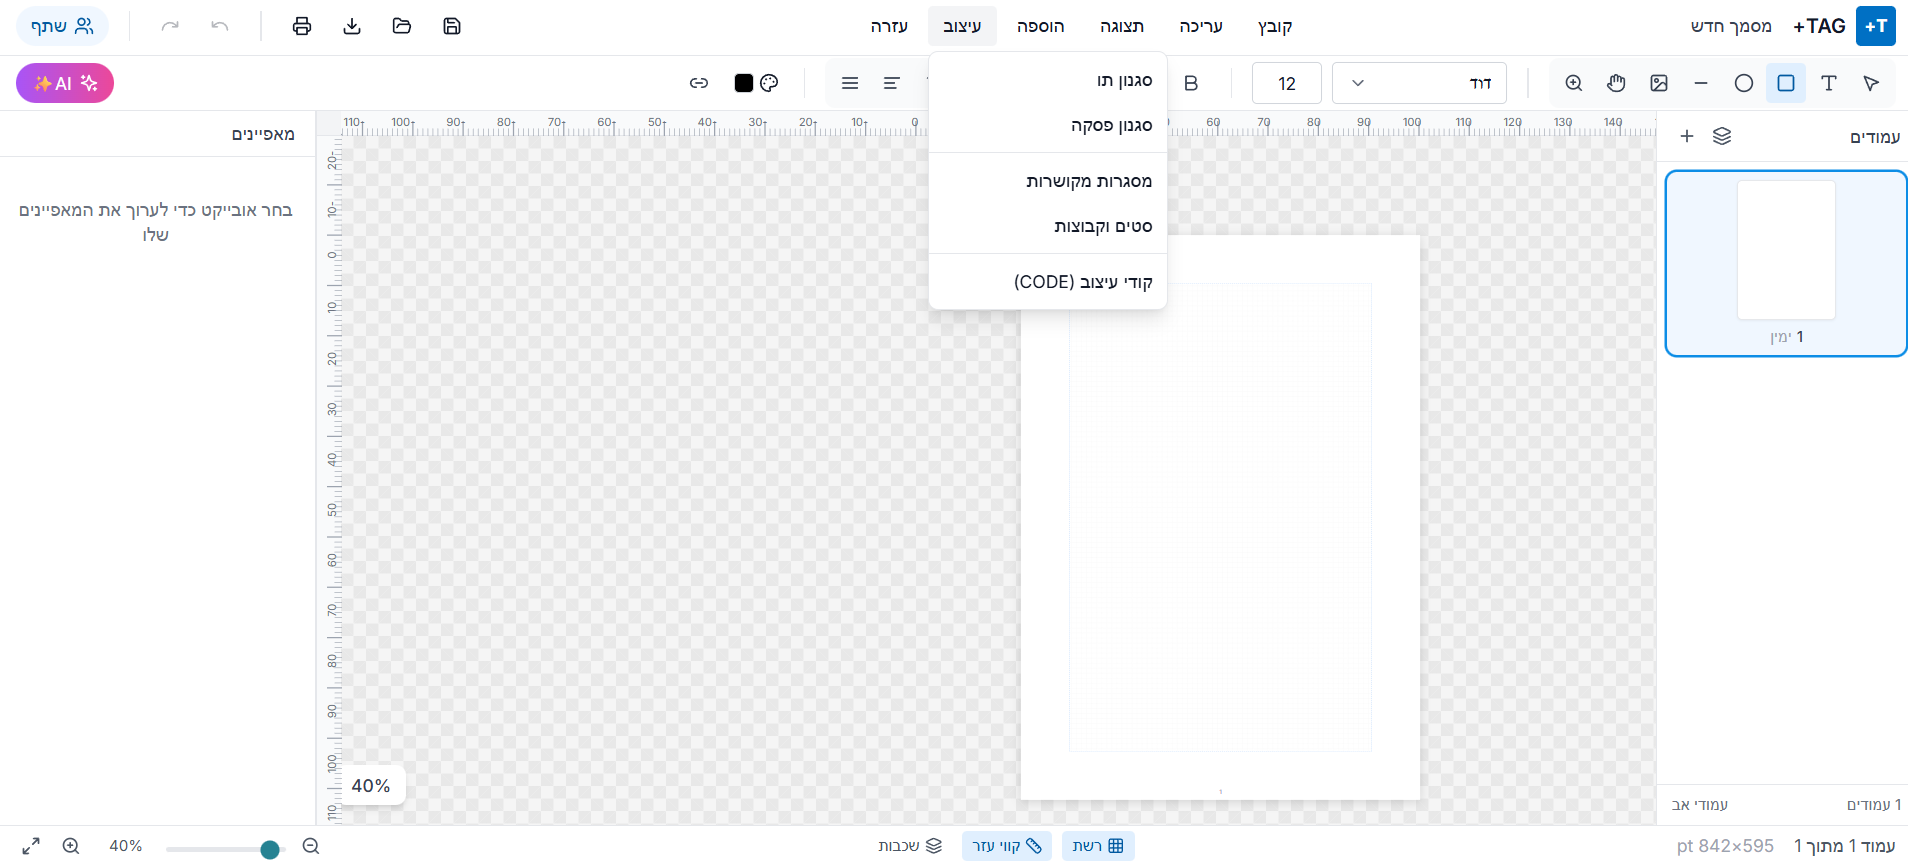Viewport: 1908px width, 865px height.
Task: Click the left-align text icon
Action: pos(892,83)
